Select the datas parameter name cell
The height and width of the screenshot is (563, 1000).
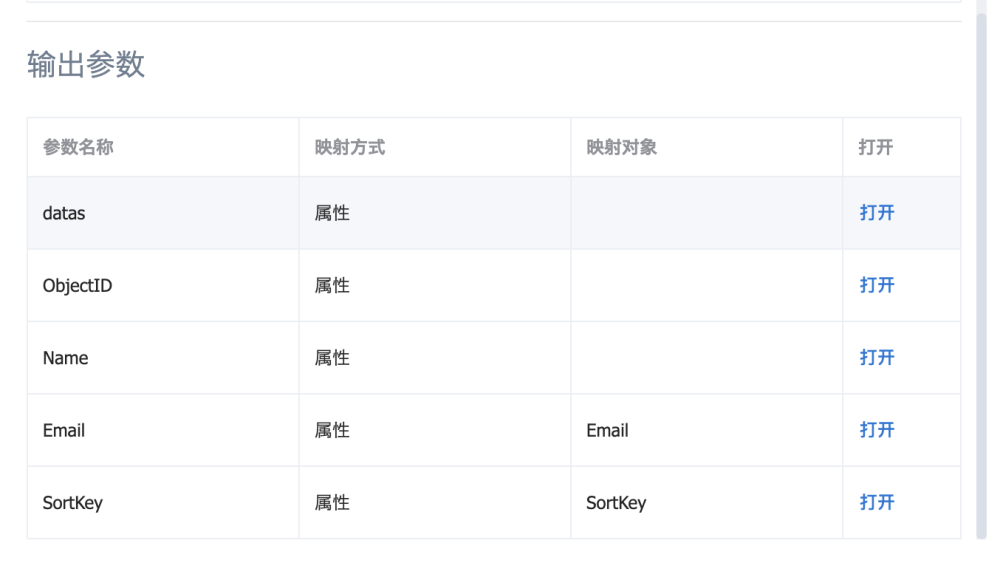(64, 213)
